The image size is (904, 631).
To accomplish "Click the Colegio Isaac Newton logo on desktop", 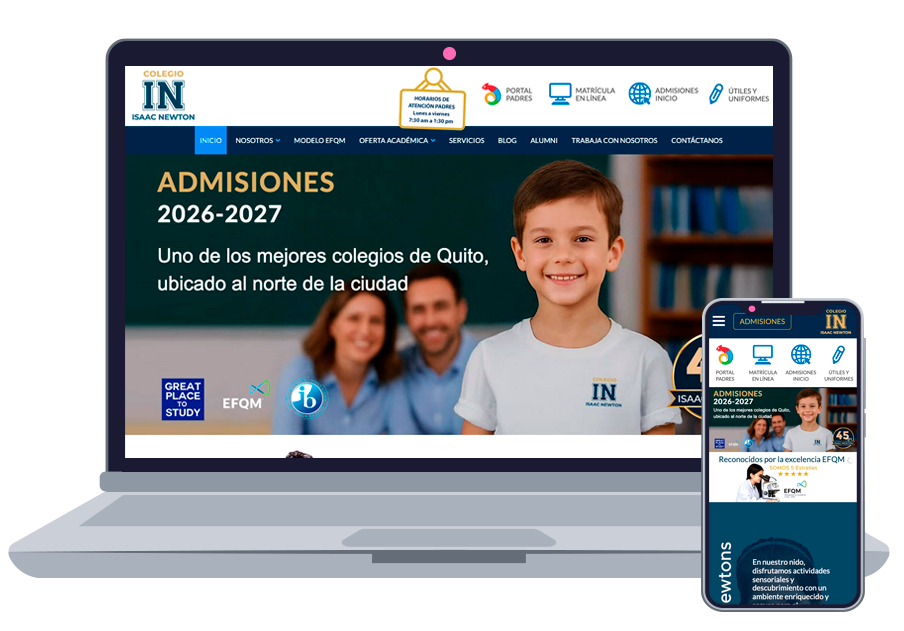I will pyautogui.click(x=163, y=96).
